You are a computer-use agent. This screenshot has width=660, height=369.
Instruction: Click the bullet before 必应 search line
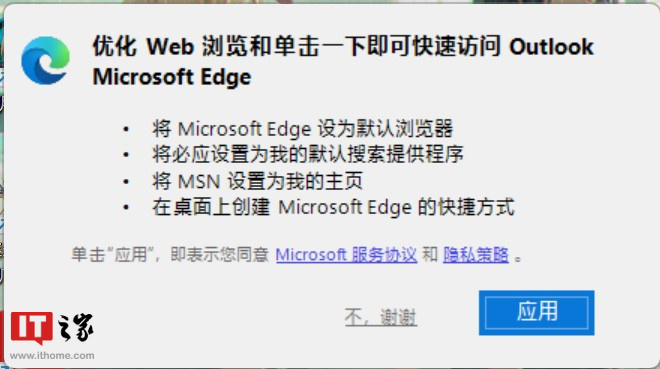click(126, 155)
